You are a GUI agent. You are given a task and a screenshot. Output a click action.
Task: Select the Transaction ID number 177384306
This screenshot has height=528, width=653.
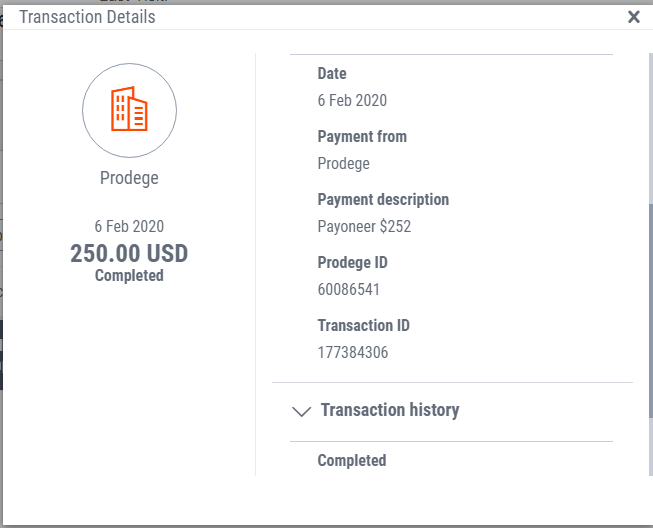pos(353,352)
